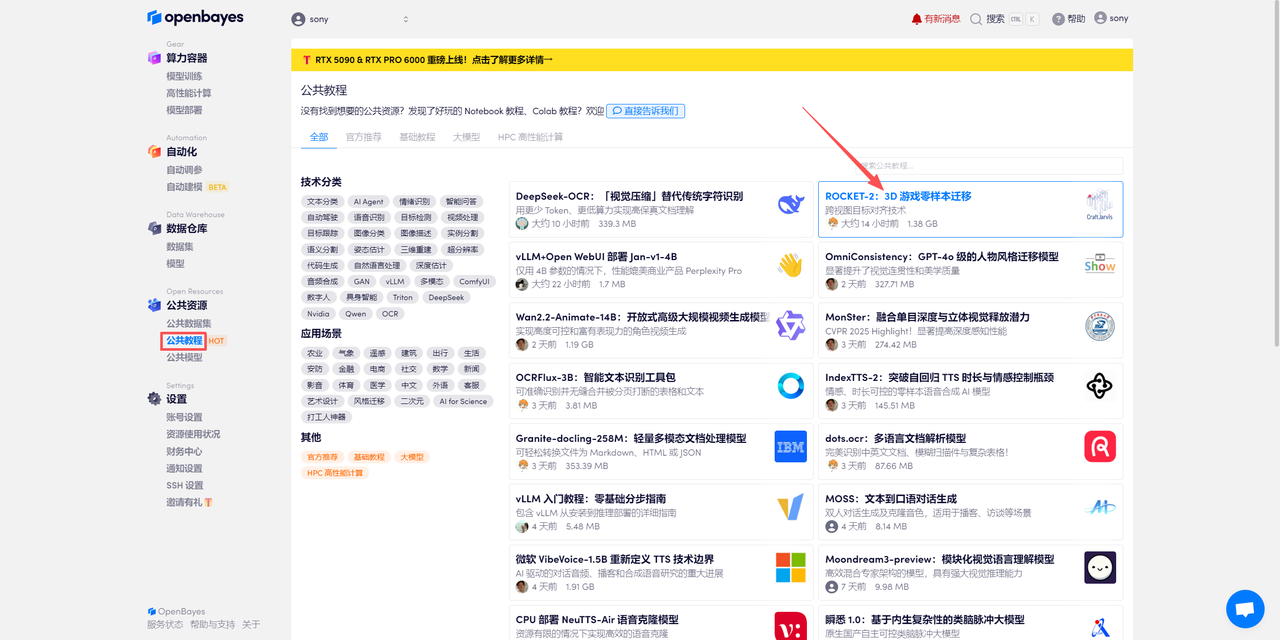
Task: Toggle the AI Agent filter tag
Action: (368, 202)
